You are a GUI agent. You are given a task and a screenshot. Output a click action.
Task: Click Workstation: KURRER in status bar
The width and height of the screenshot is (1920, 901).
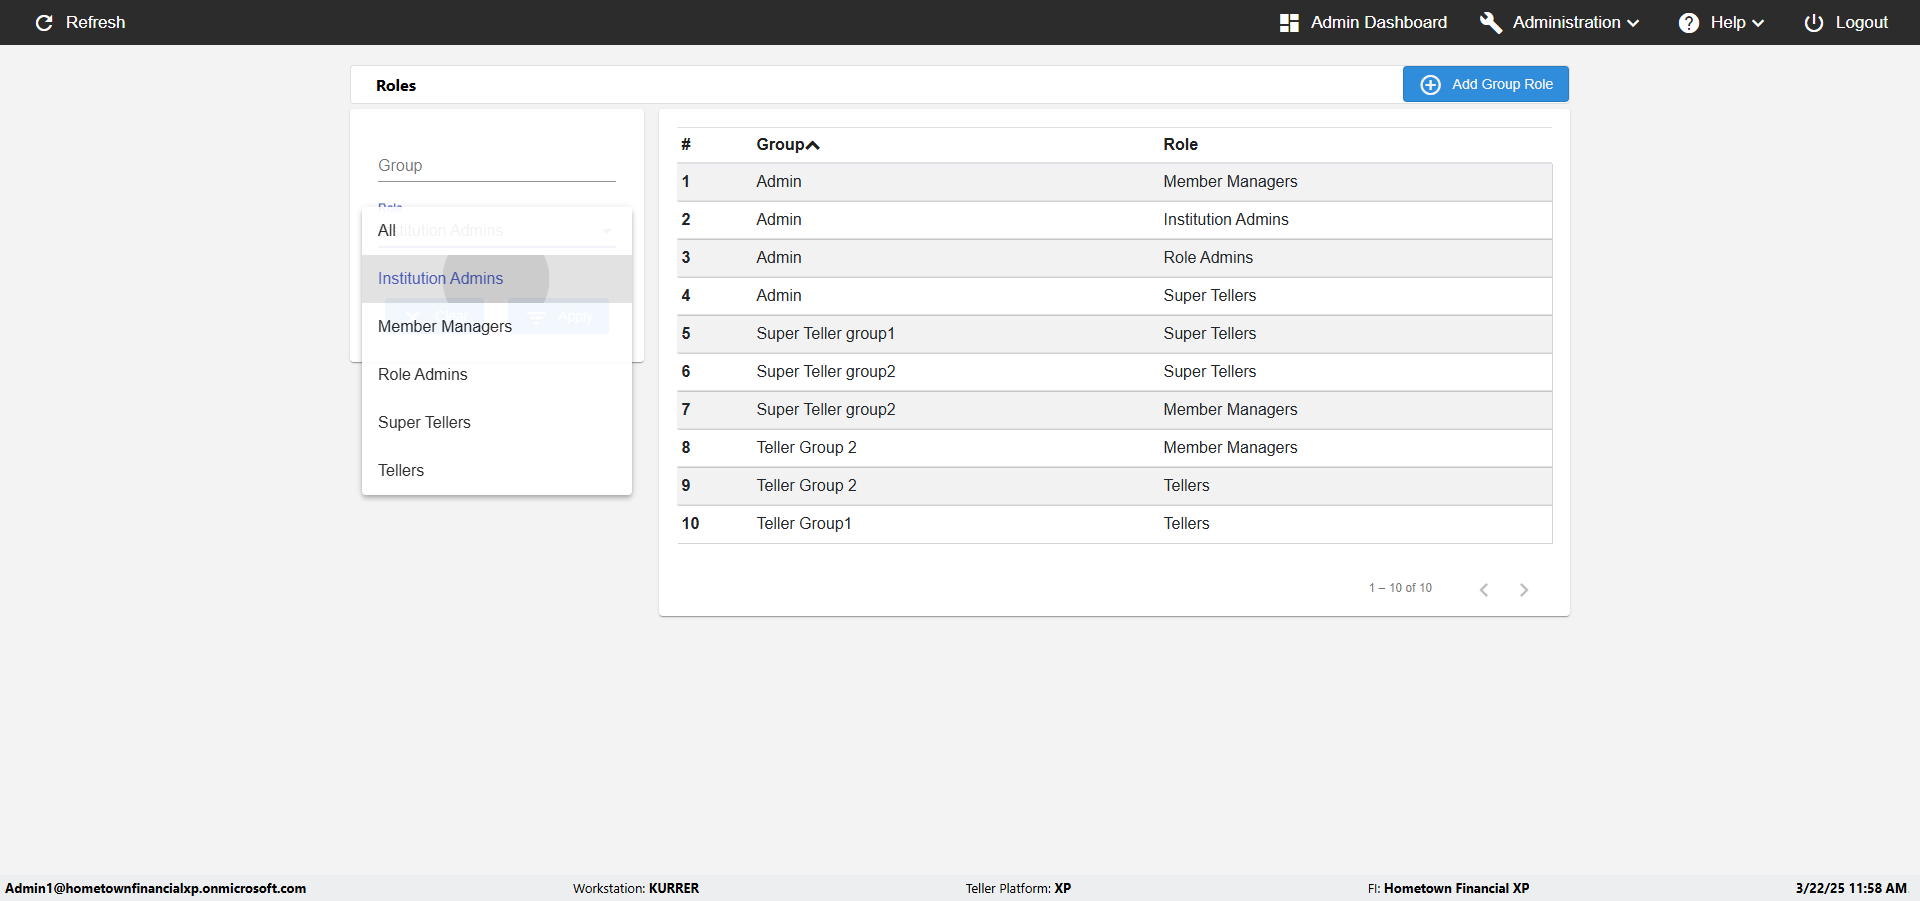click(x=636, y=888)
